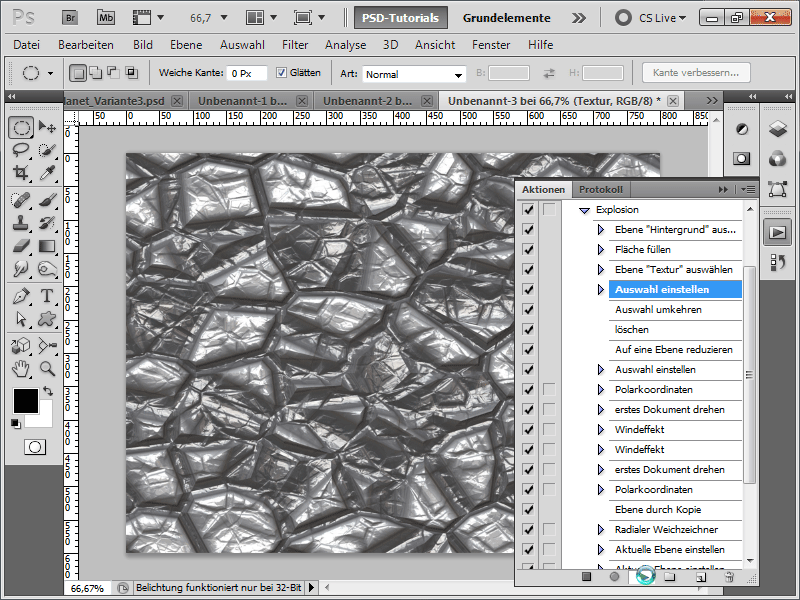Select the Clone Stamp tool
This screenshot has height=600, width=800.
(21, 223)
